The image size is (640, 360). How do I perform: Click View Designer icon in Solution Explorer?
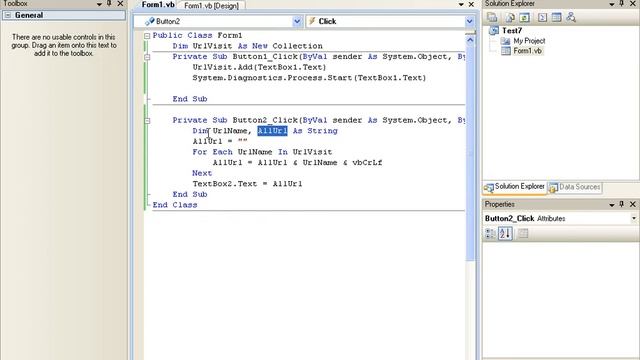[x=556, y=17]
